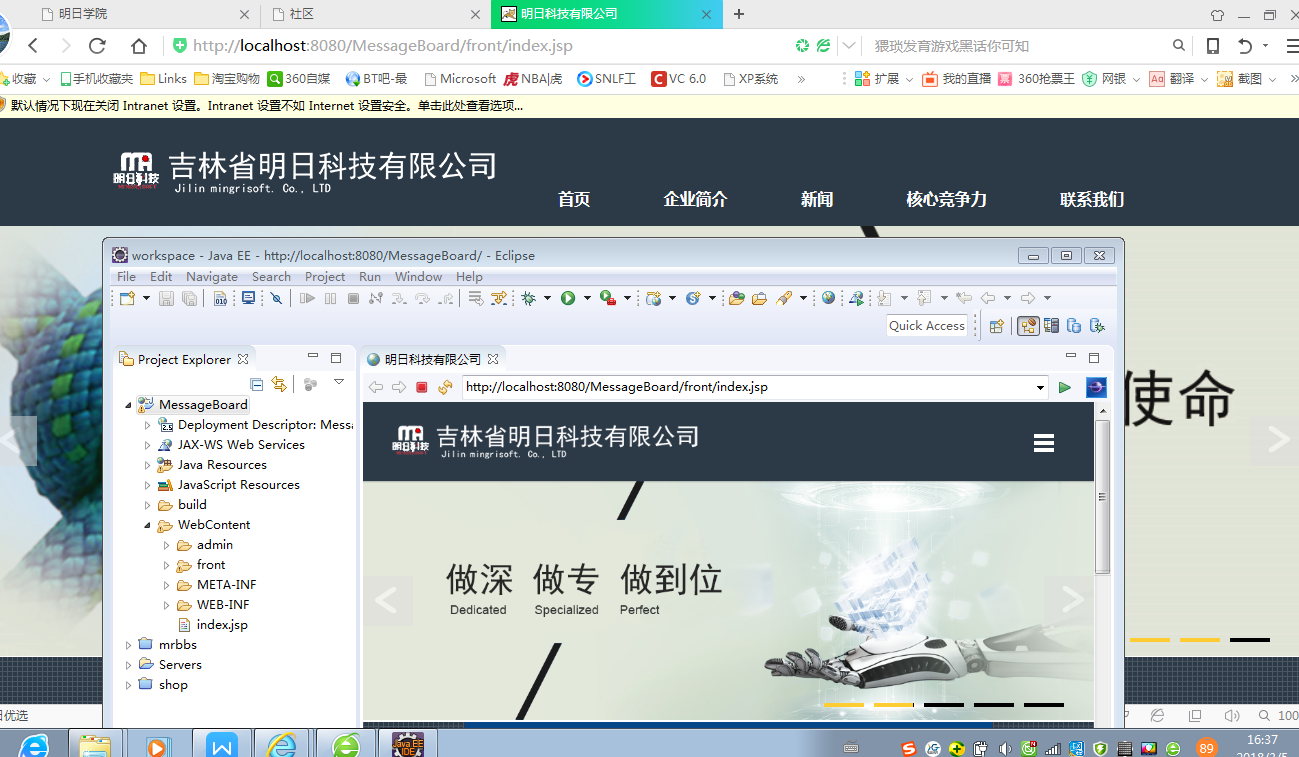Click next-slide arrow in embedded page carousel
Viewport: 1299px width, 757px height.
(x=1070, y=600)
